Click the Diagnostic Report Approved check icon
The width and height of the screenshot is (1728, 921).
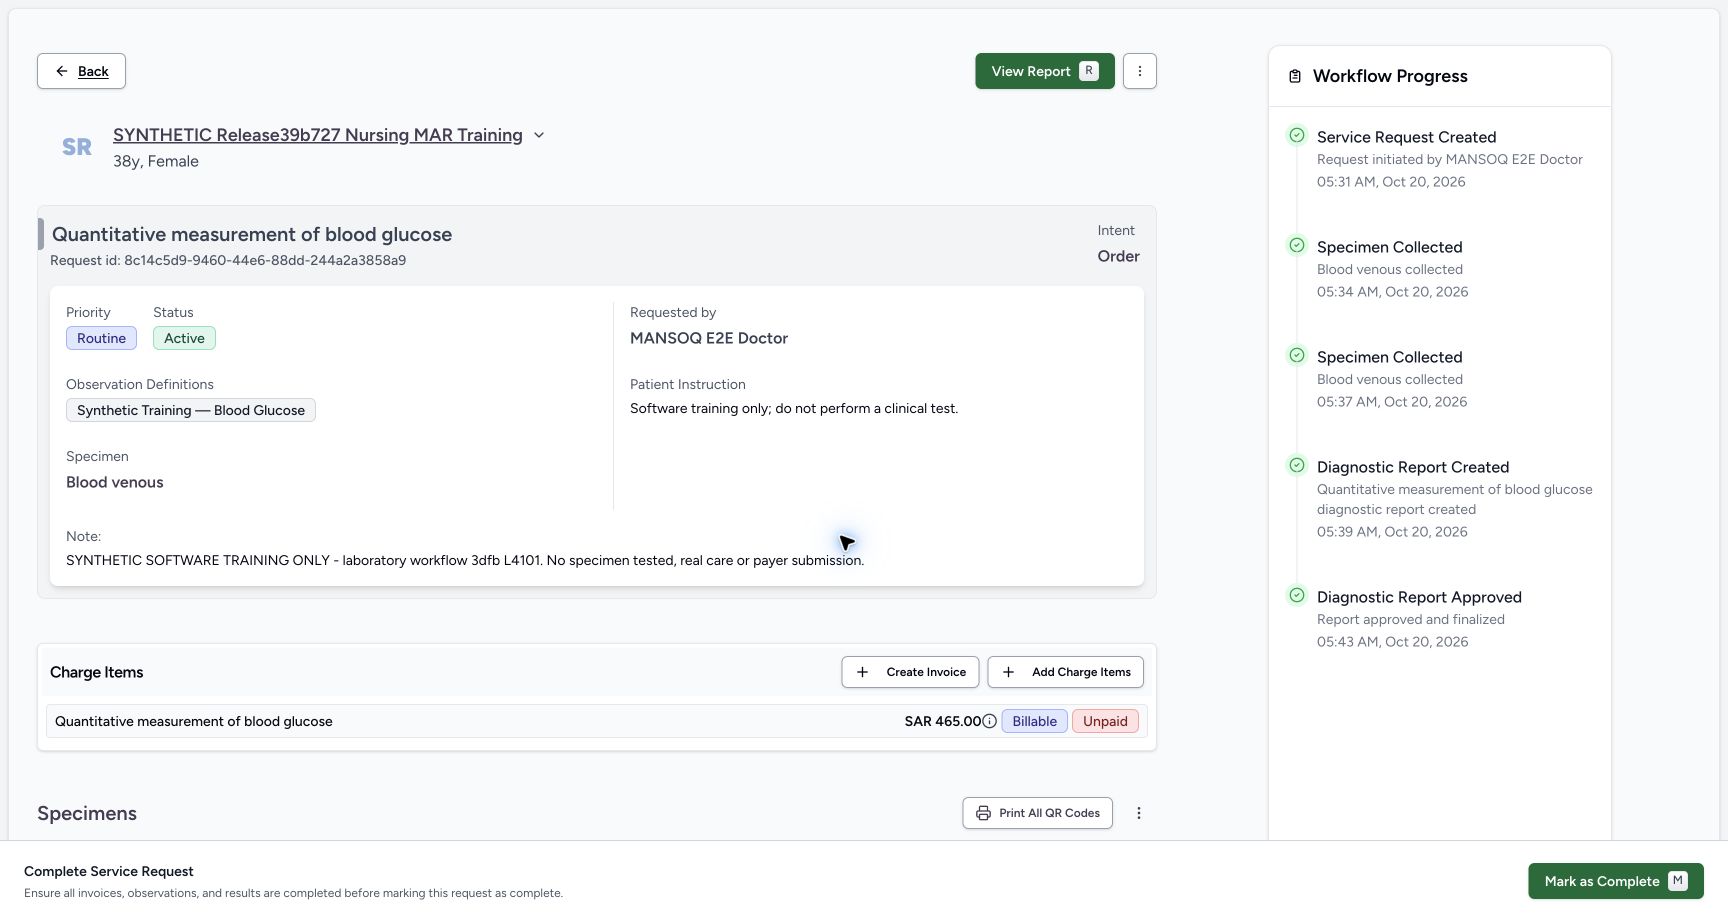pyautogui.click(x=1297, y=595)
